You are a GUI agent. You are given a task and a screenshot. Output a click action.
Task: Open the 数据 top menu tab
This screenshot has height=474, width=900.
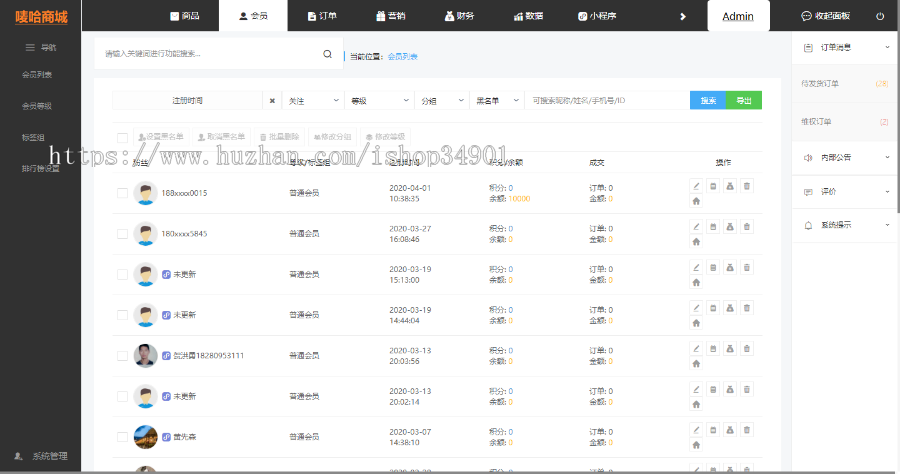tap(528, 16)
